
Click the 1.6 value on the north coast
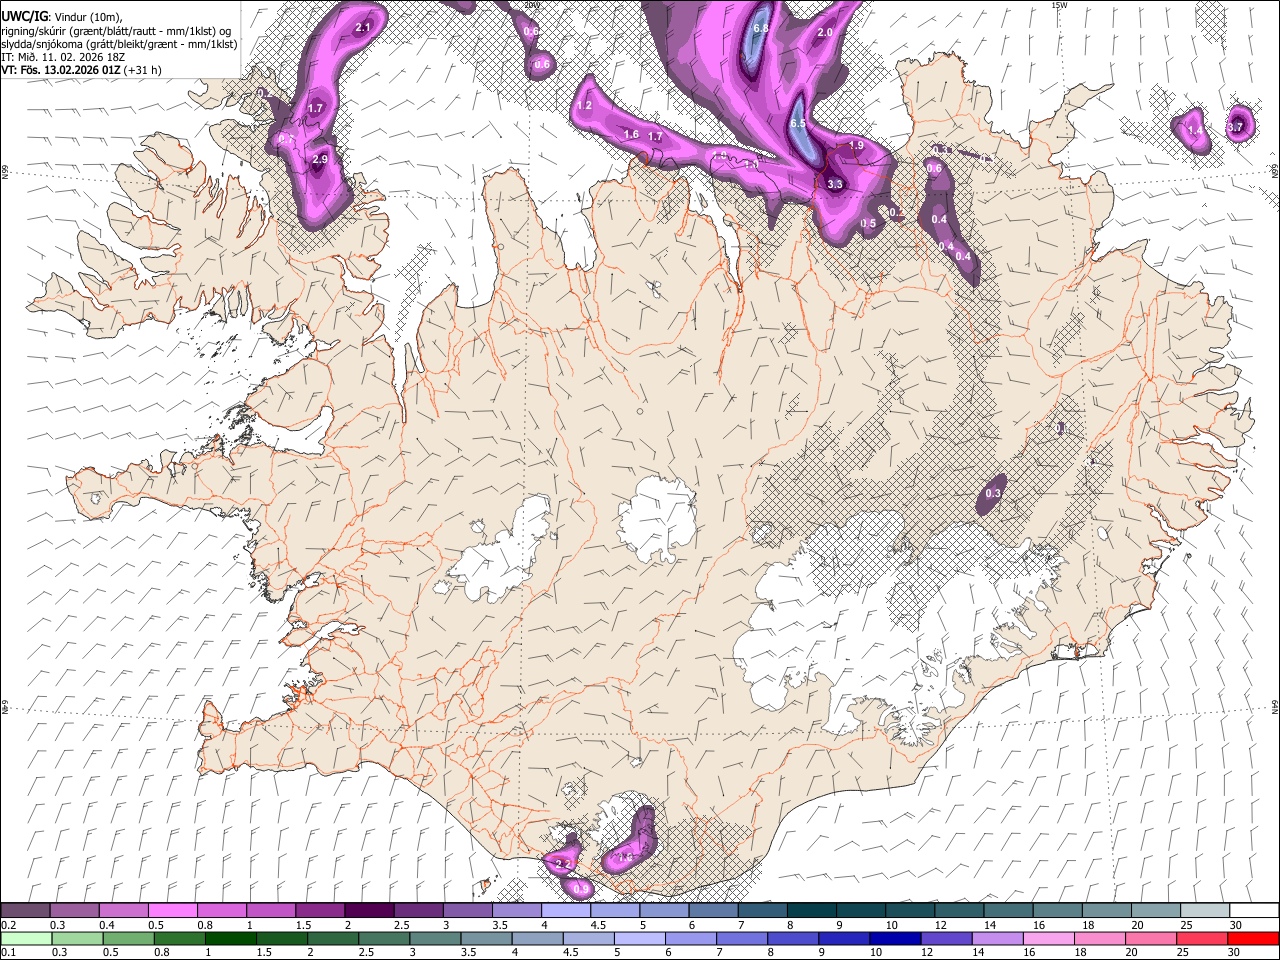click(x=631, y=135)
